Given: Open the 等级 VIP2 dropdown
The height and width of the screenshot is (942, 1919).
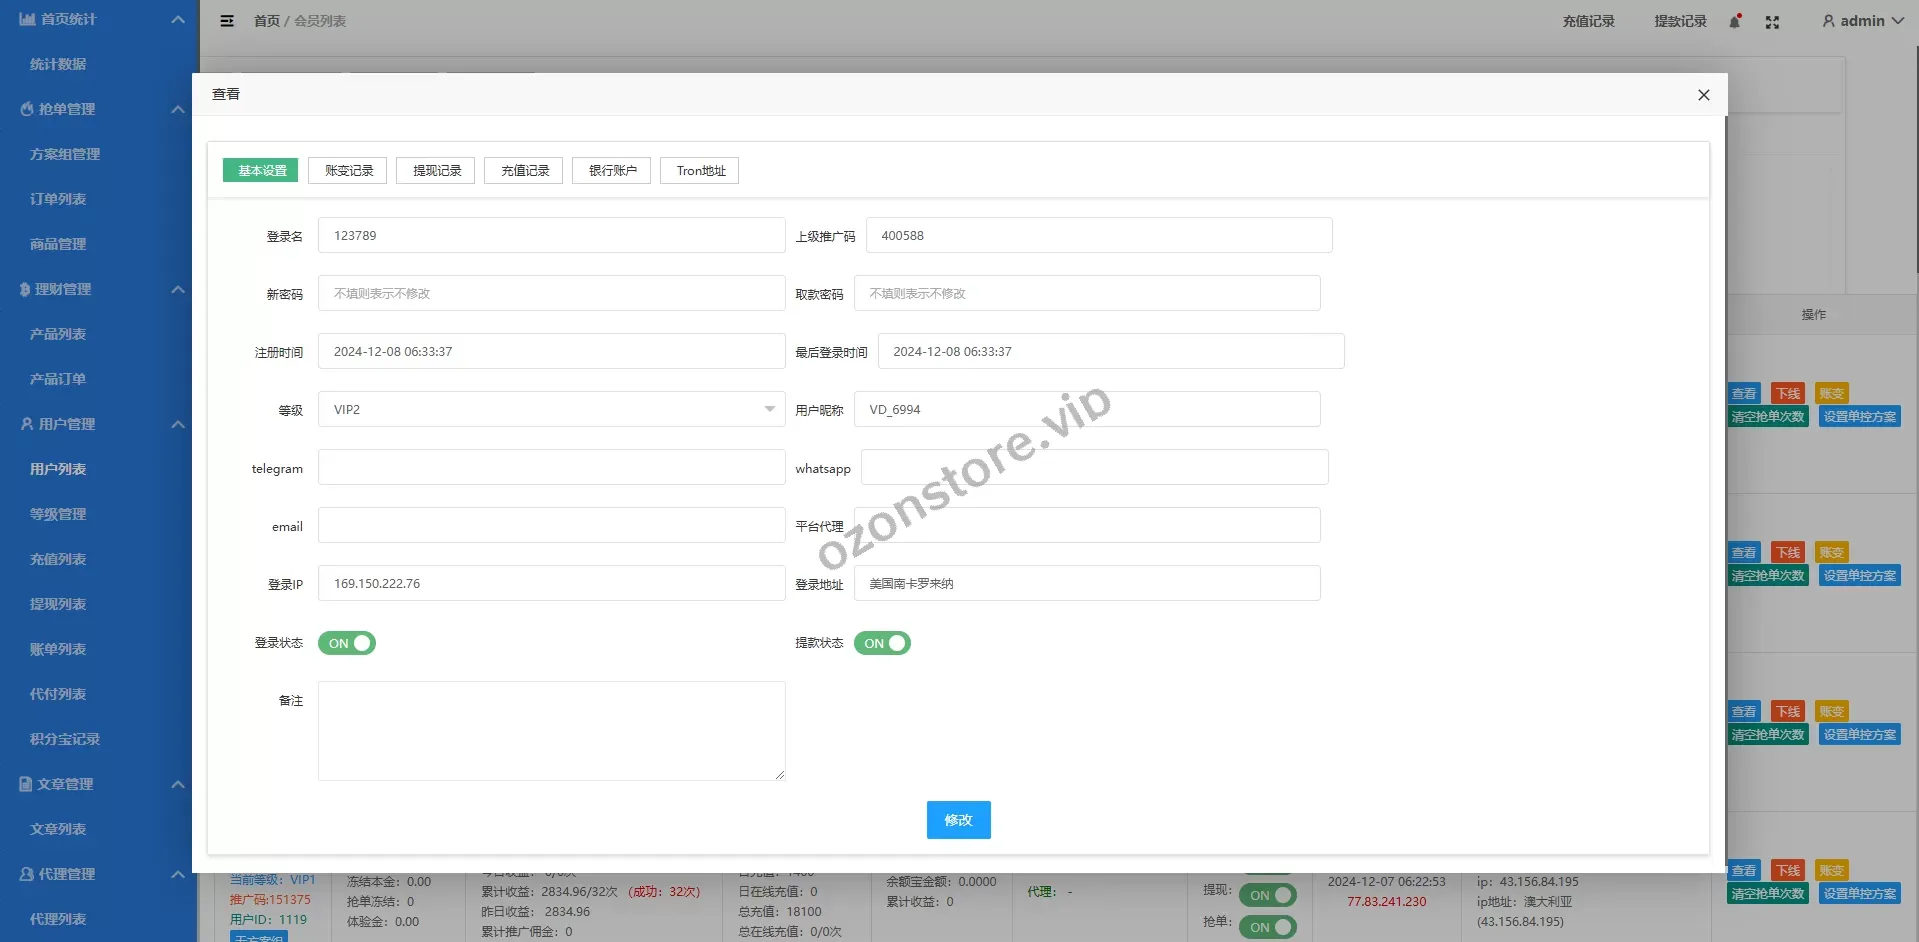Looking at the screenshot, I should [551, 409].
